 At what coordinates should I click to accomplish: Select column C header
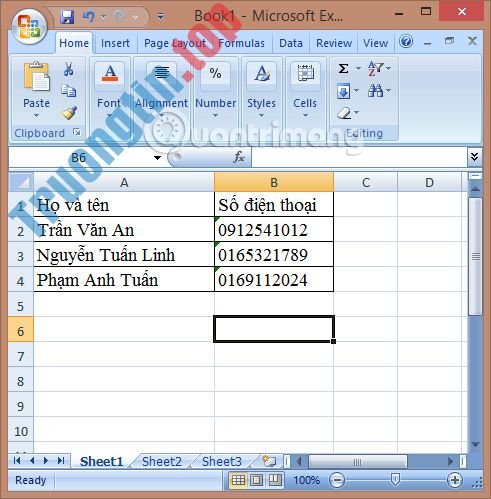coord(366,183)
